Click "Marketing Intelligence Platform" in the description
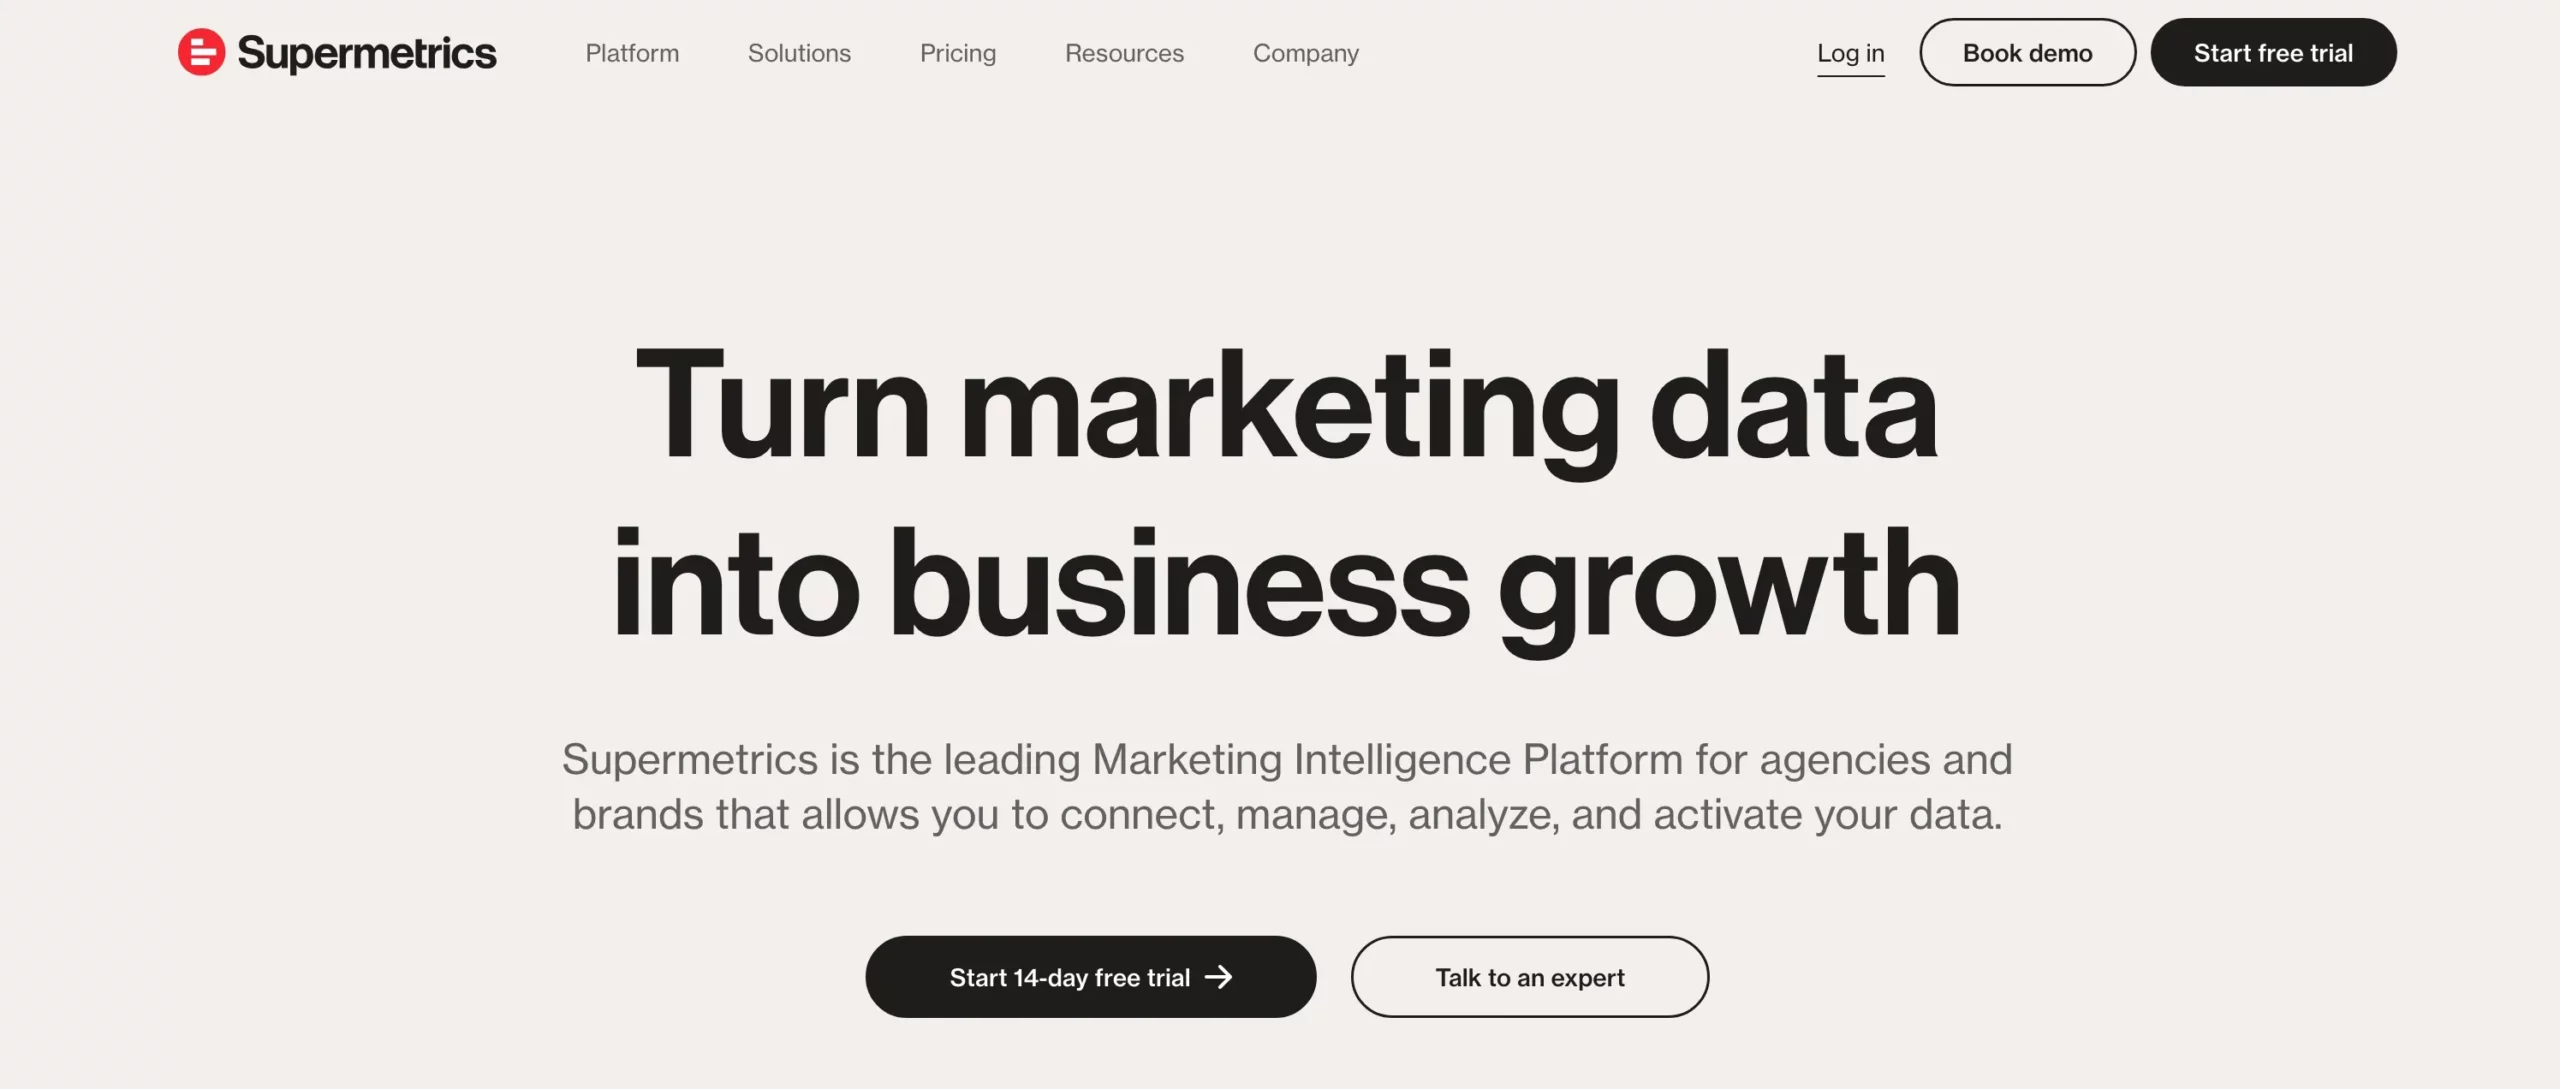This screenshot has width=2560, height=1089. click(1387, 759)
